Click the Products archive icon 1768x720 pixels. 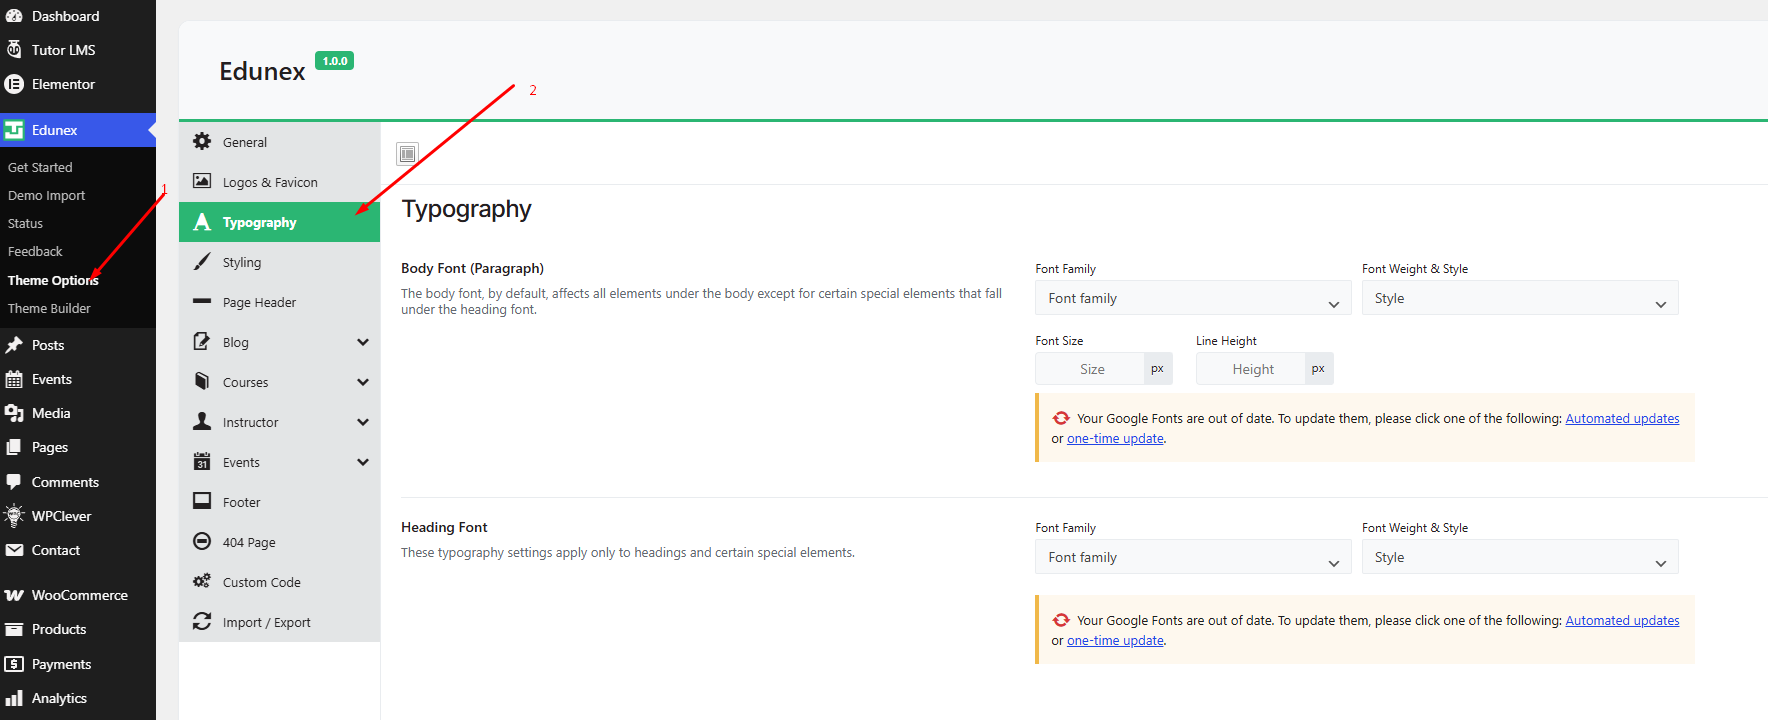(14, 629)
